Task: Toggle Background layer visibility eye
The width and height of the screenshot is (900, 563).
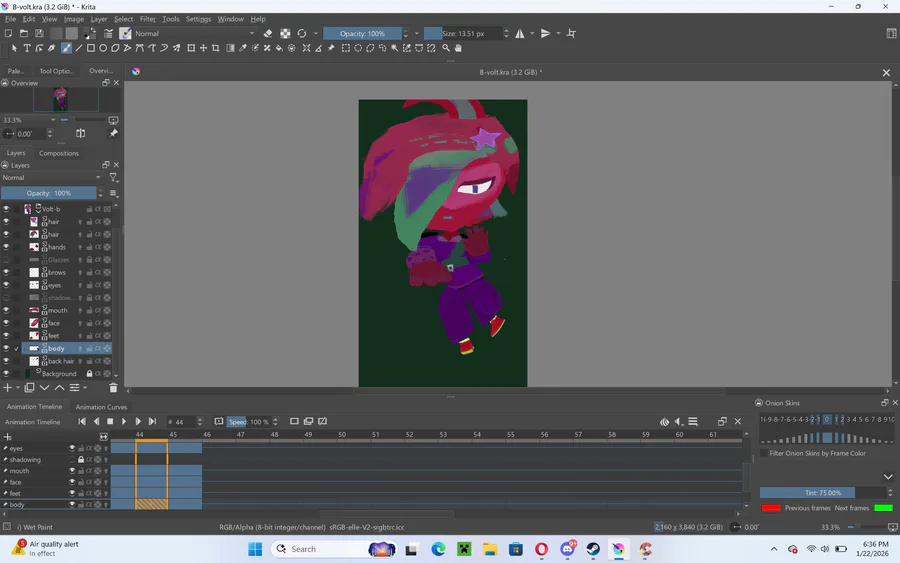Action: pyautogui.click(x=6, y=374)
